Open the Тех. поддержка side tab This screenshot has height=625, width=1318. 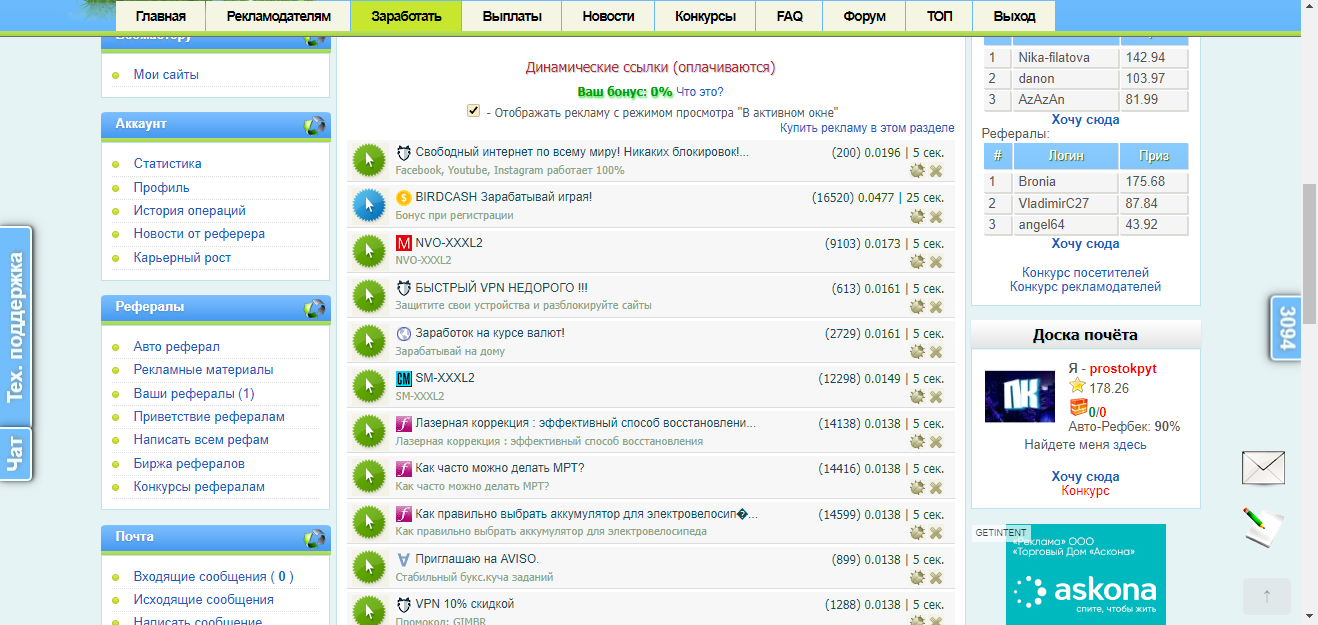pyautogui.click(x=15, y=327)
